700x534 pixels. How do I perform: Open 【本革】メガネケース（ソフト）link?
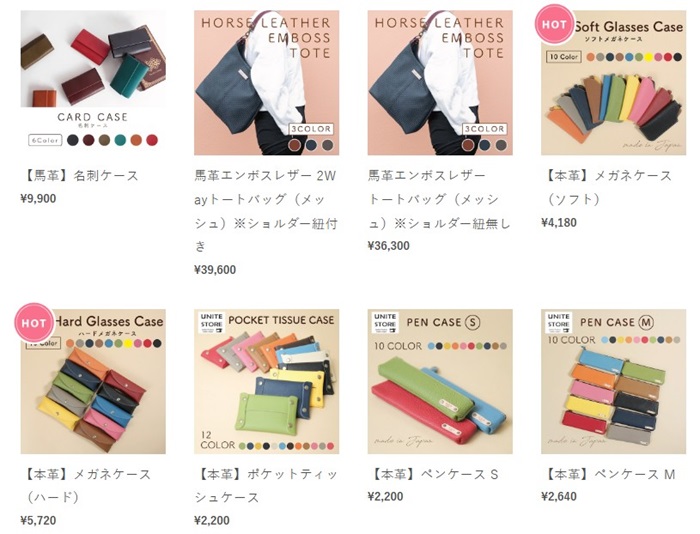click(608, 187)
